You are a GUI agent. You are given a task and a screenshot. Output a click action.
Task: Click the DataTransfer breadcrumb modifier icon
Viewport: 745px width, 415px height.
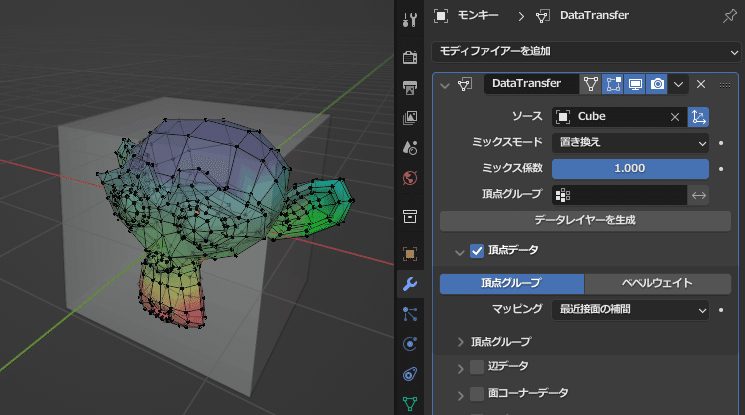[x=543, y=16]
